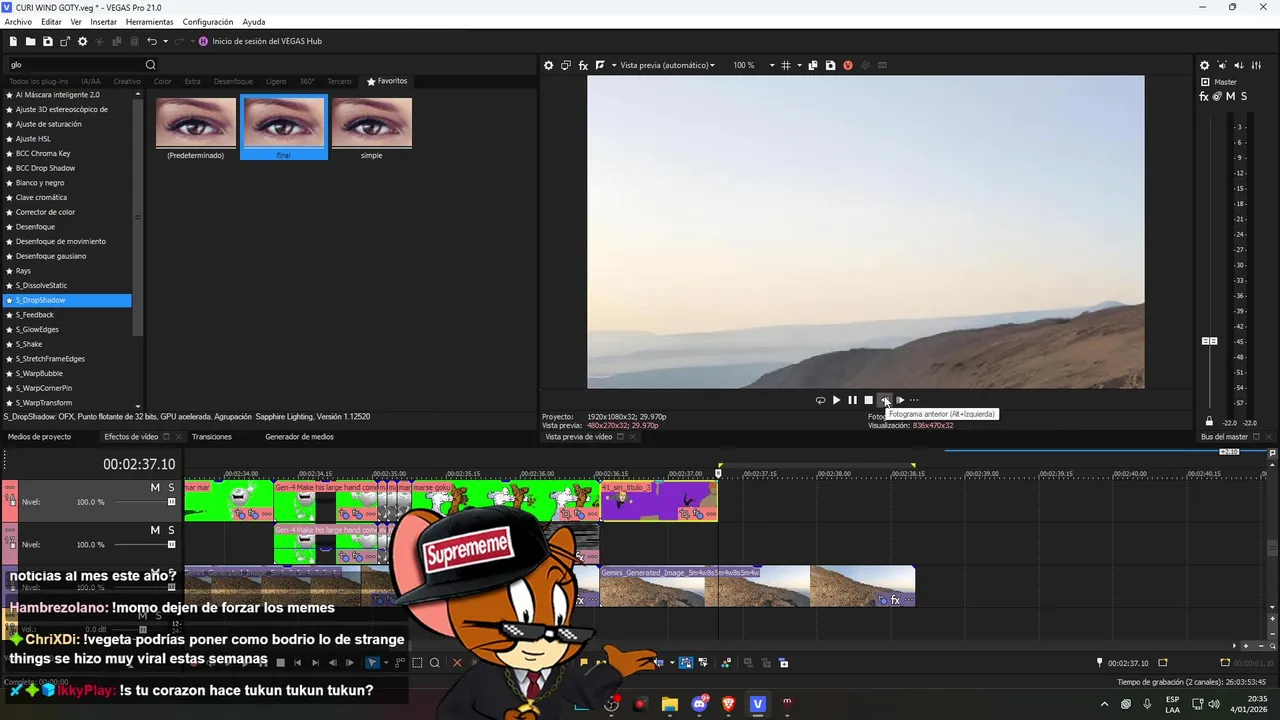This screenshot has height=720, width=1280.
Task: Choose the (Predeterminado) preset thumbnail
Action: [196, 128]
